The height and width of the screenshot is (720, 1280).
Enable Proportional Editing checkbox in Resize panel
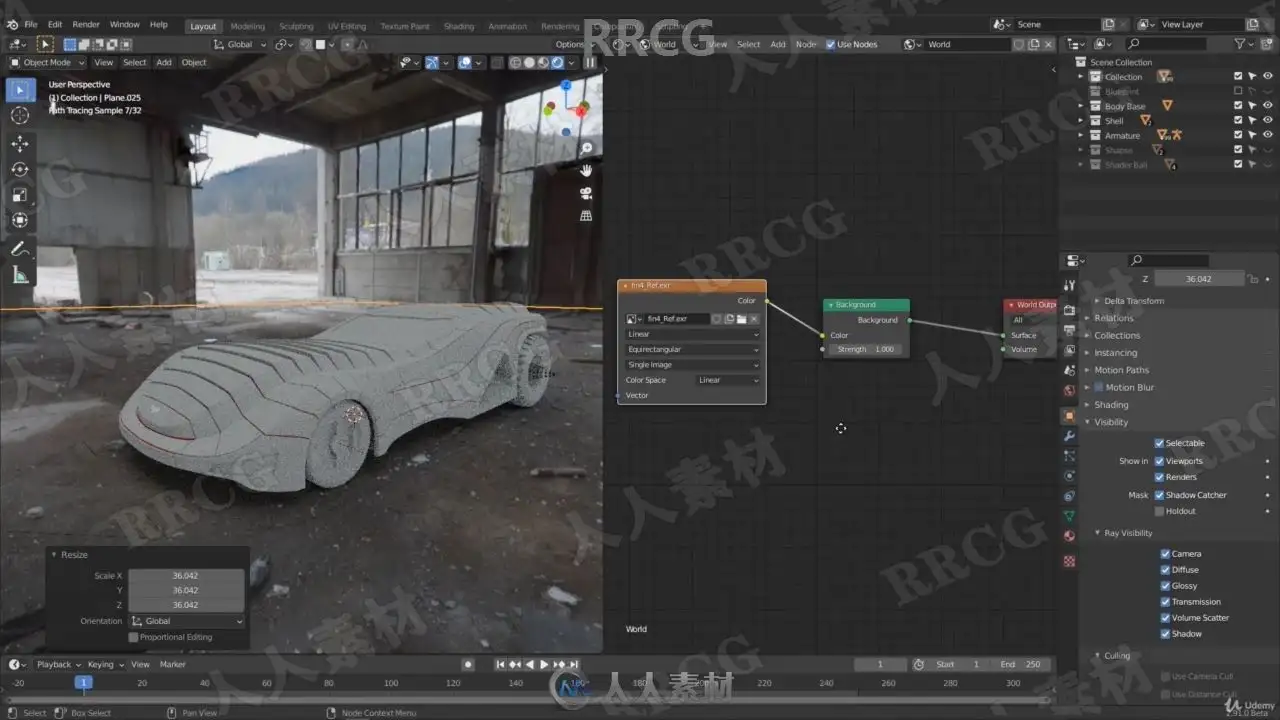(133, 637)
